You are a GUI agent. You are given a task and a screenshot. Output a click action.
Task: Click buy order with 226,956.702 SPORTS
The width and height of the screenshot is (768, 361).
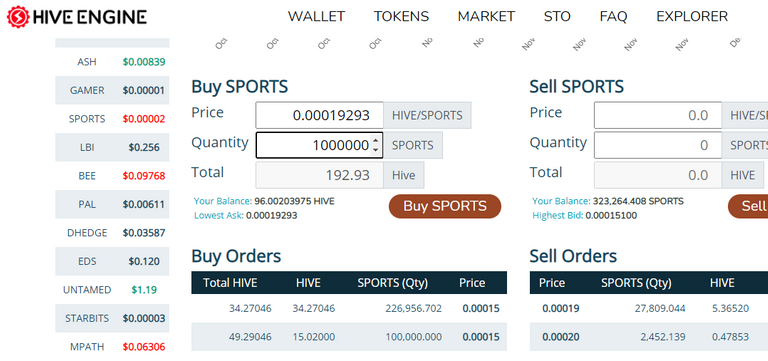click(349, 309)
